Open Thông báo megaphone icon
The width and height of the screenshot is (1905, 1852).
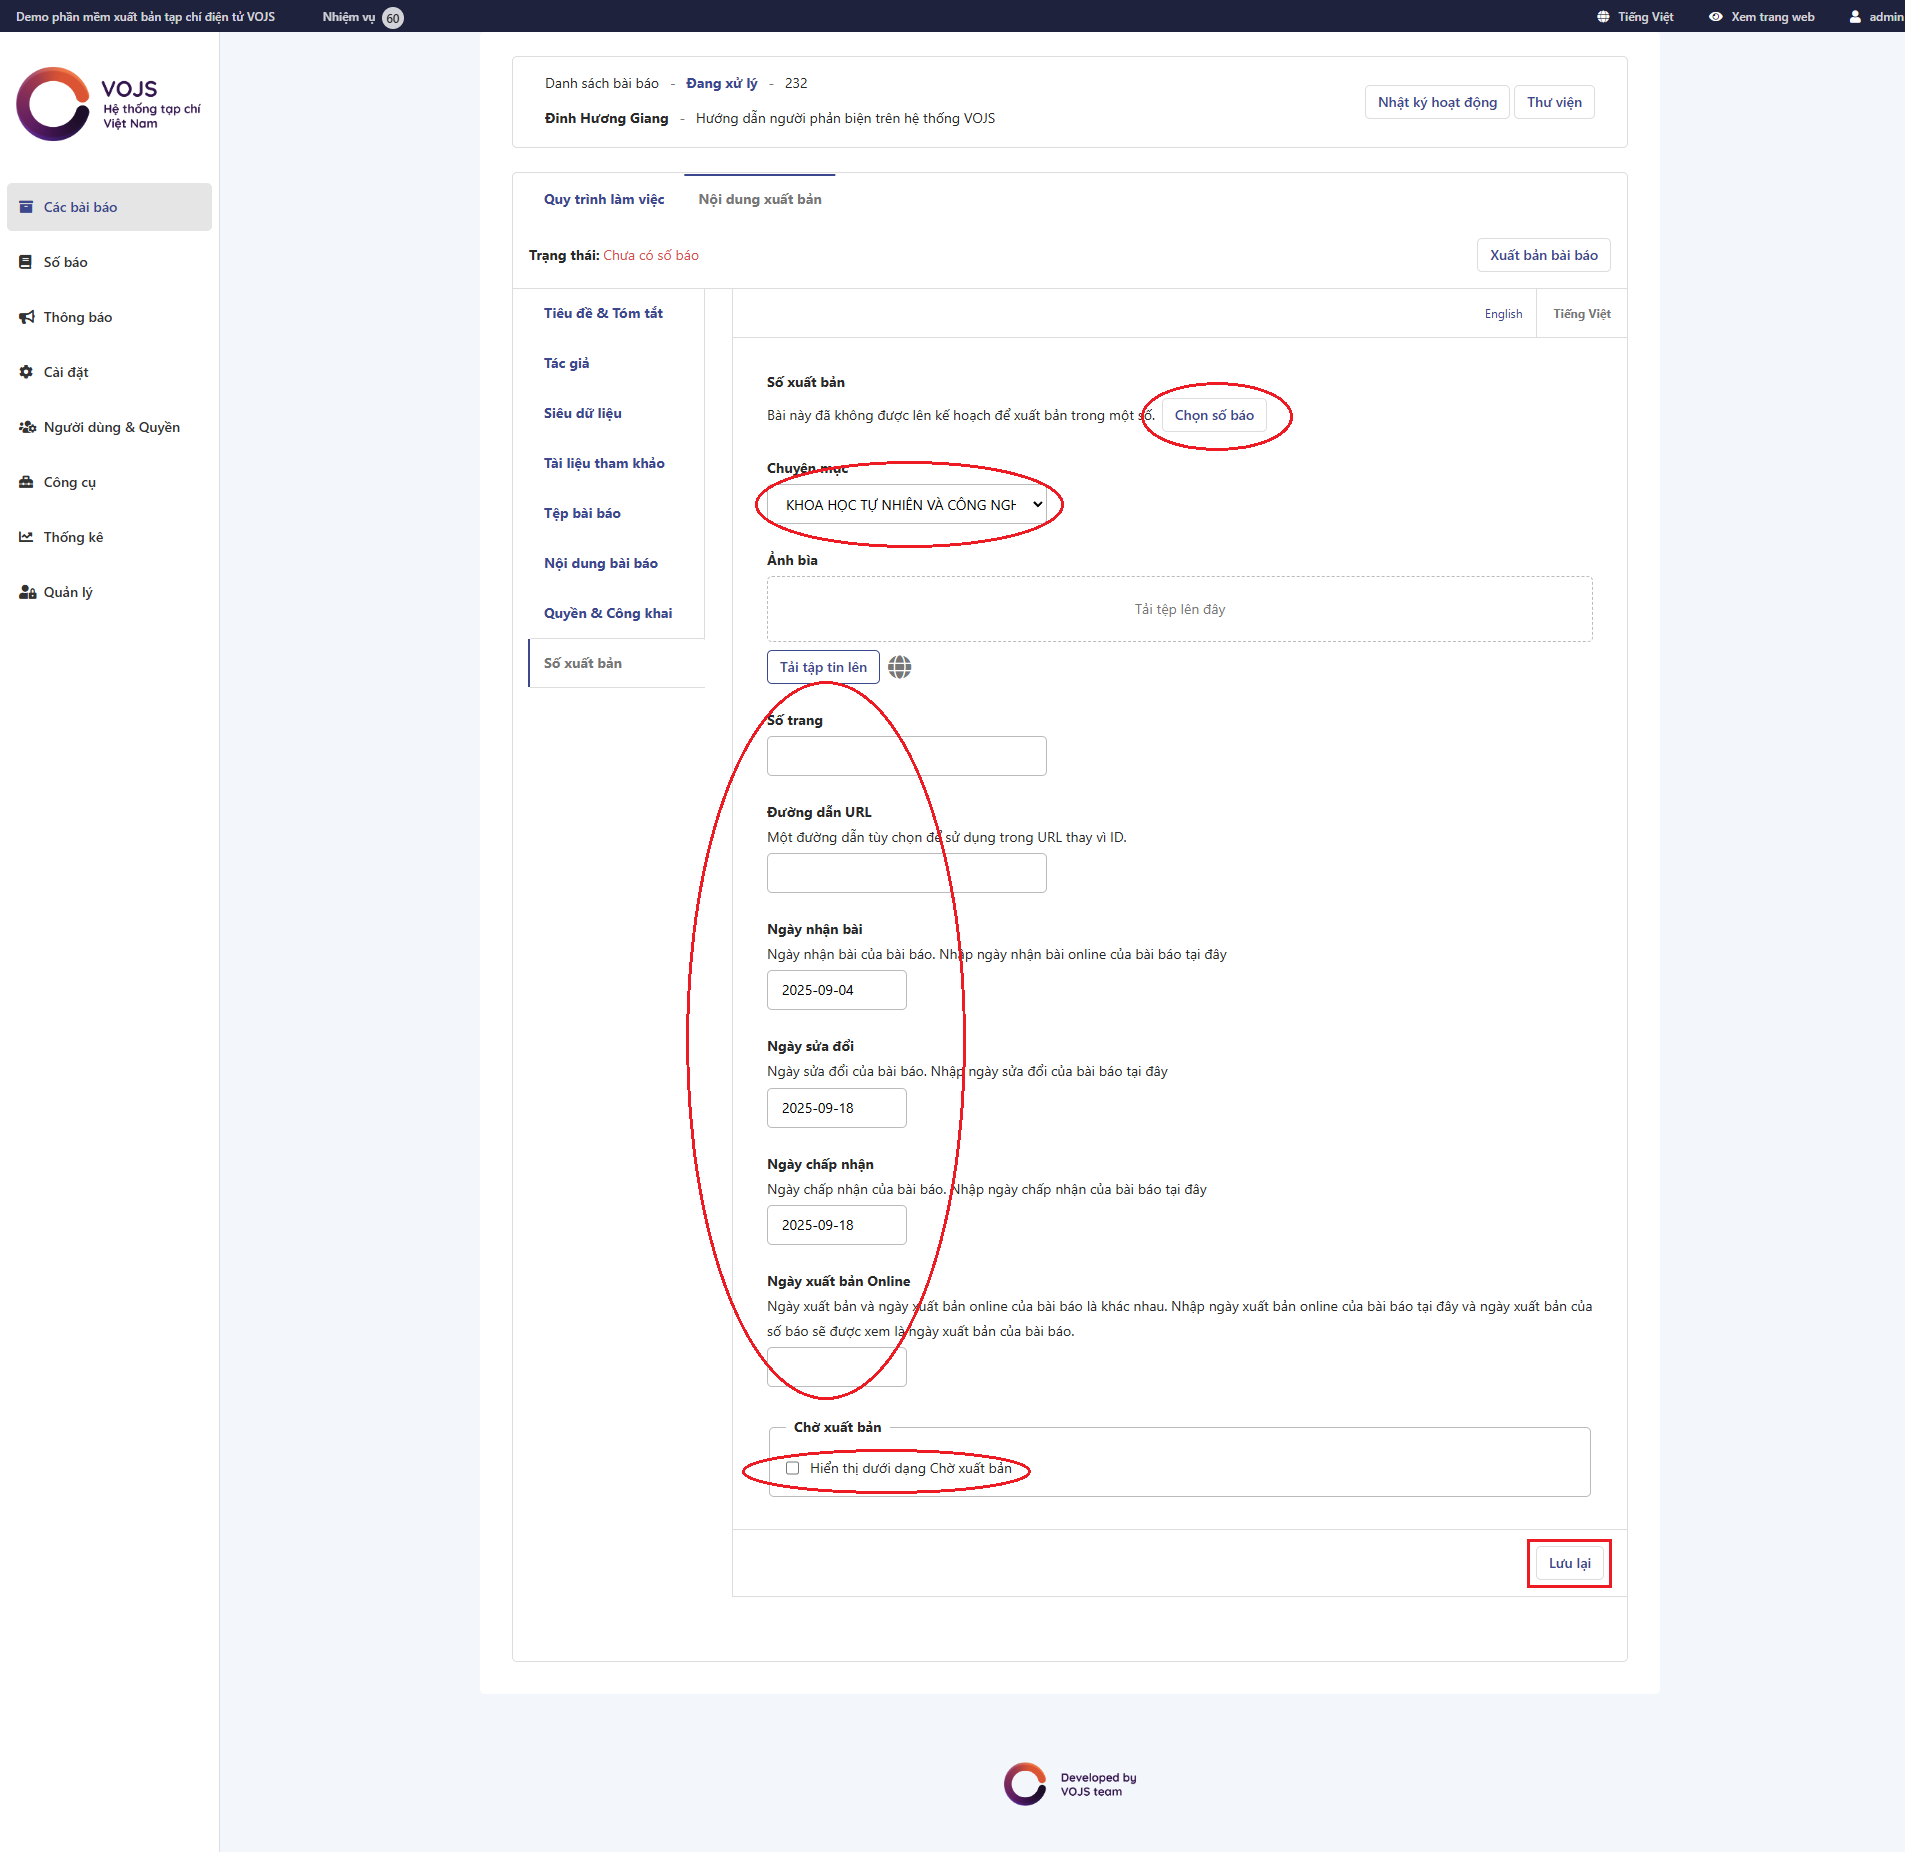pos(26,317)
